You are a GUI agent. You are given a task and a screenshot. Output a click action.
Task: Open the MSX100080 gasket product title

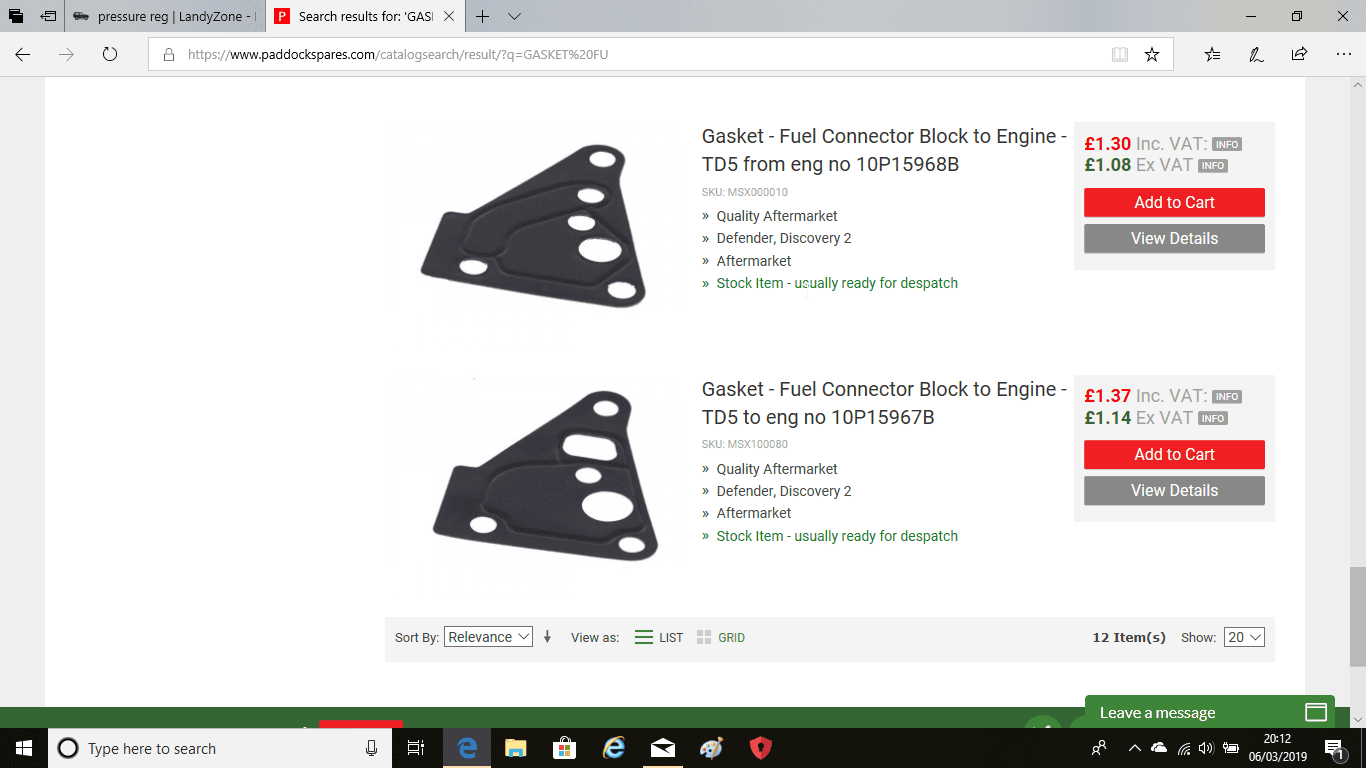click(x=884, y=403)
